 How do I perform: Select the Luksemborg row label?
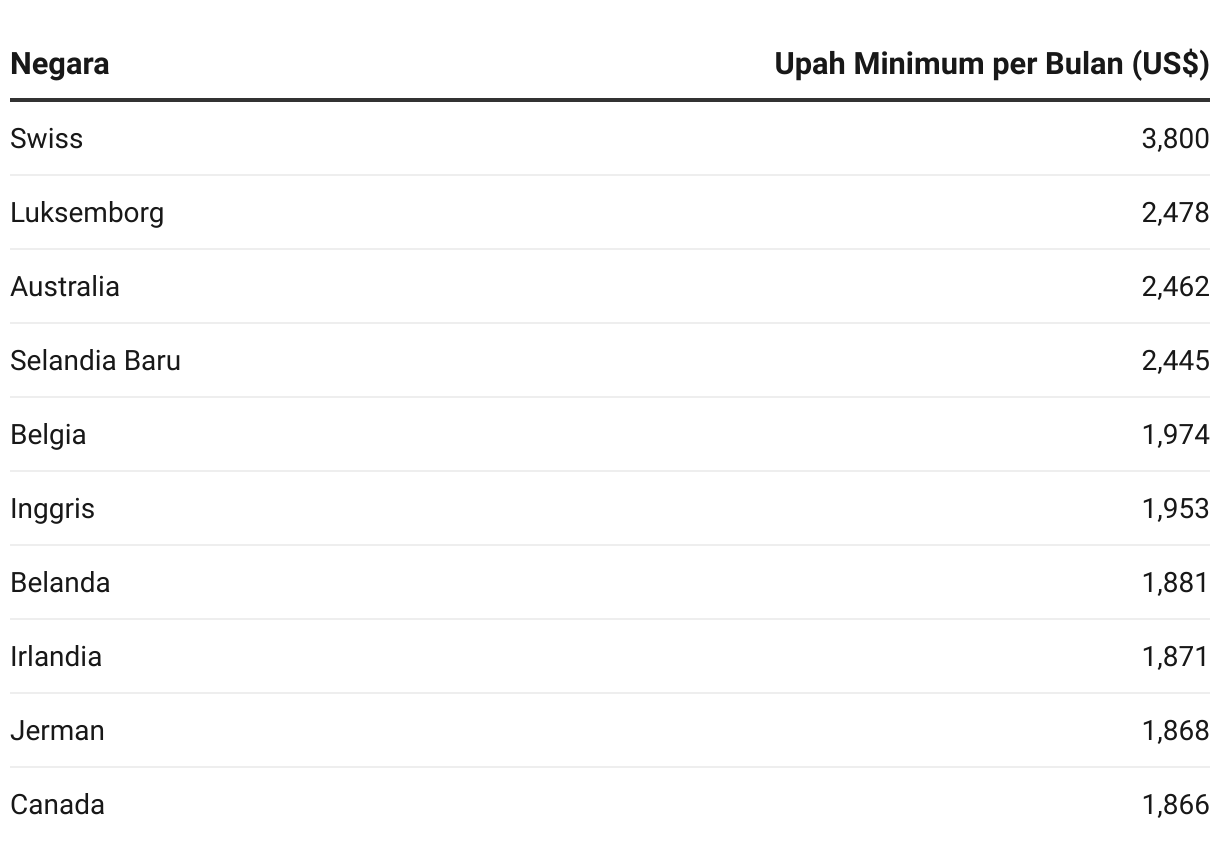click(x=87, y=212)
